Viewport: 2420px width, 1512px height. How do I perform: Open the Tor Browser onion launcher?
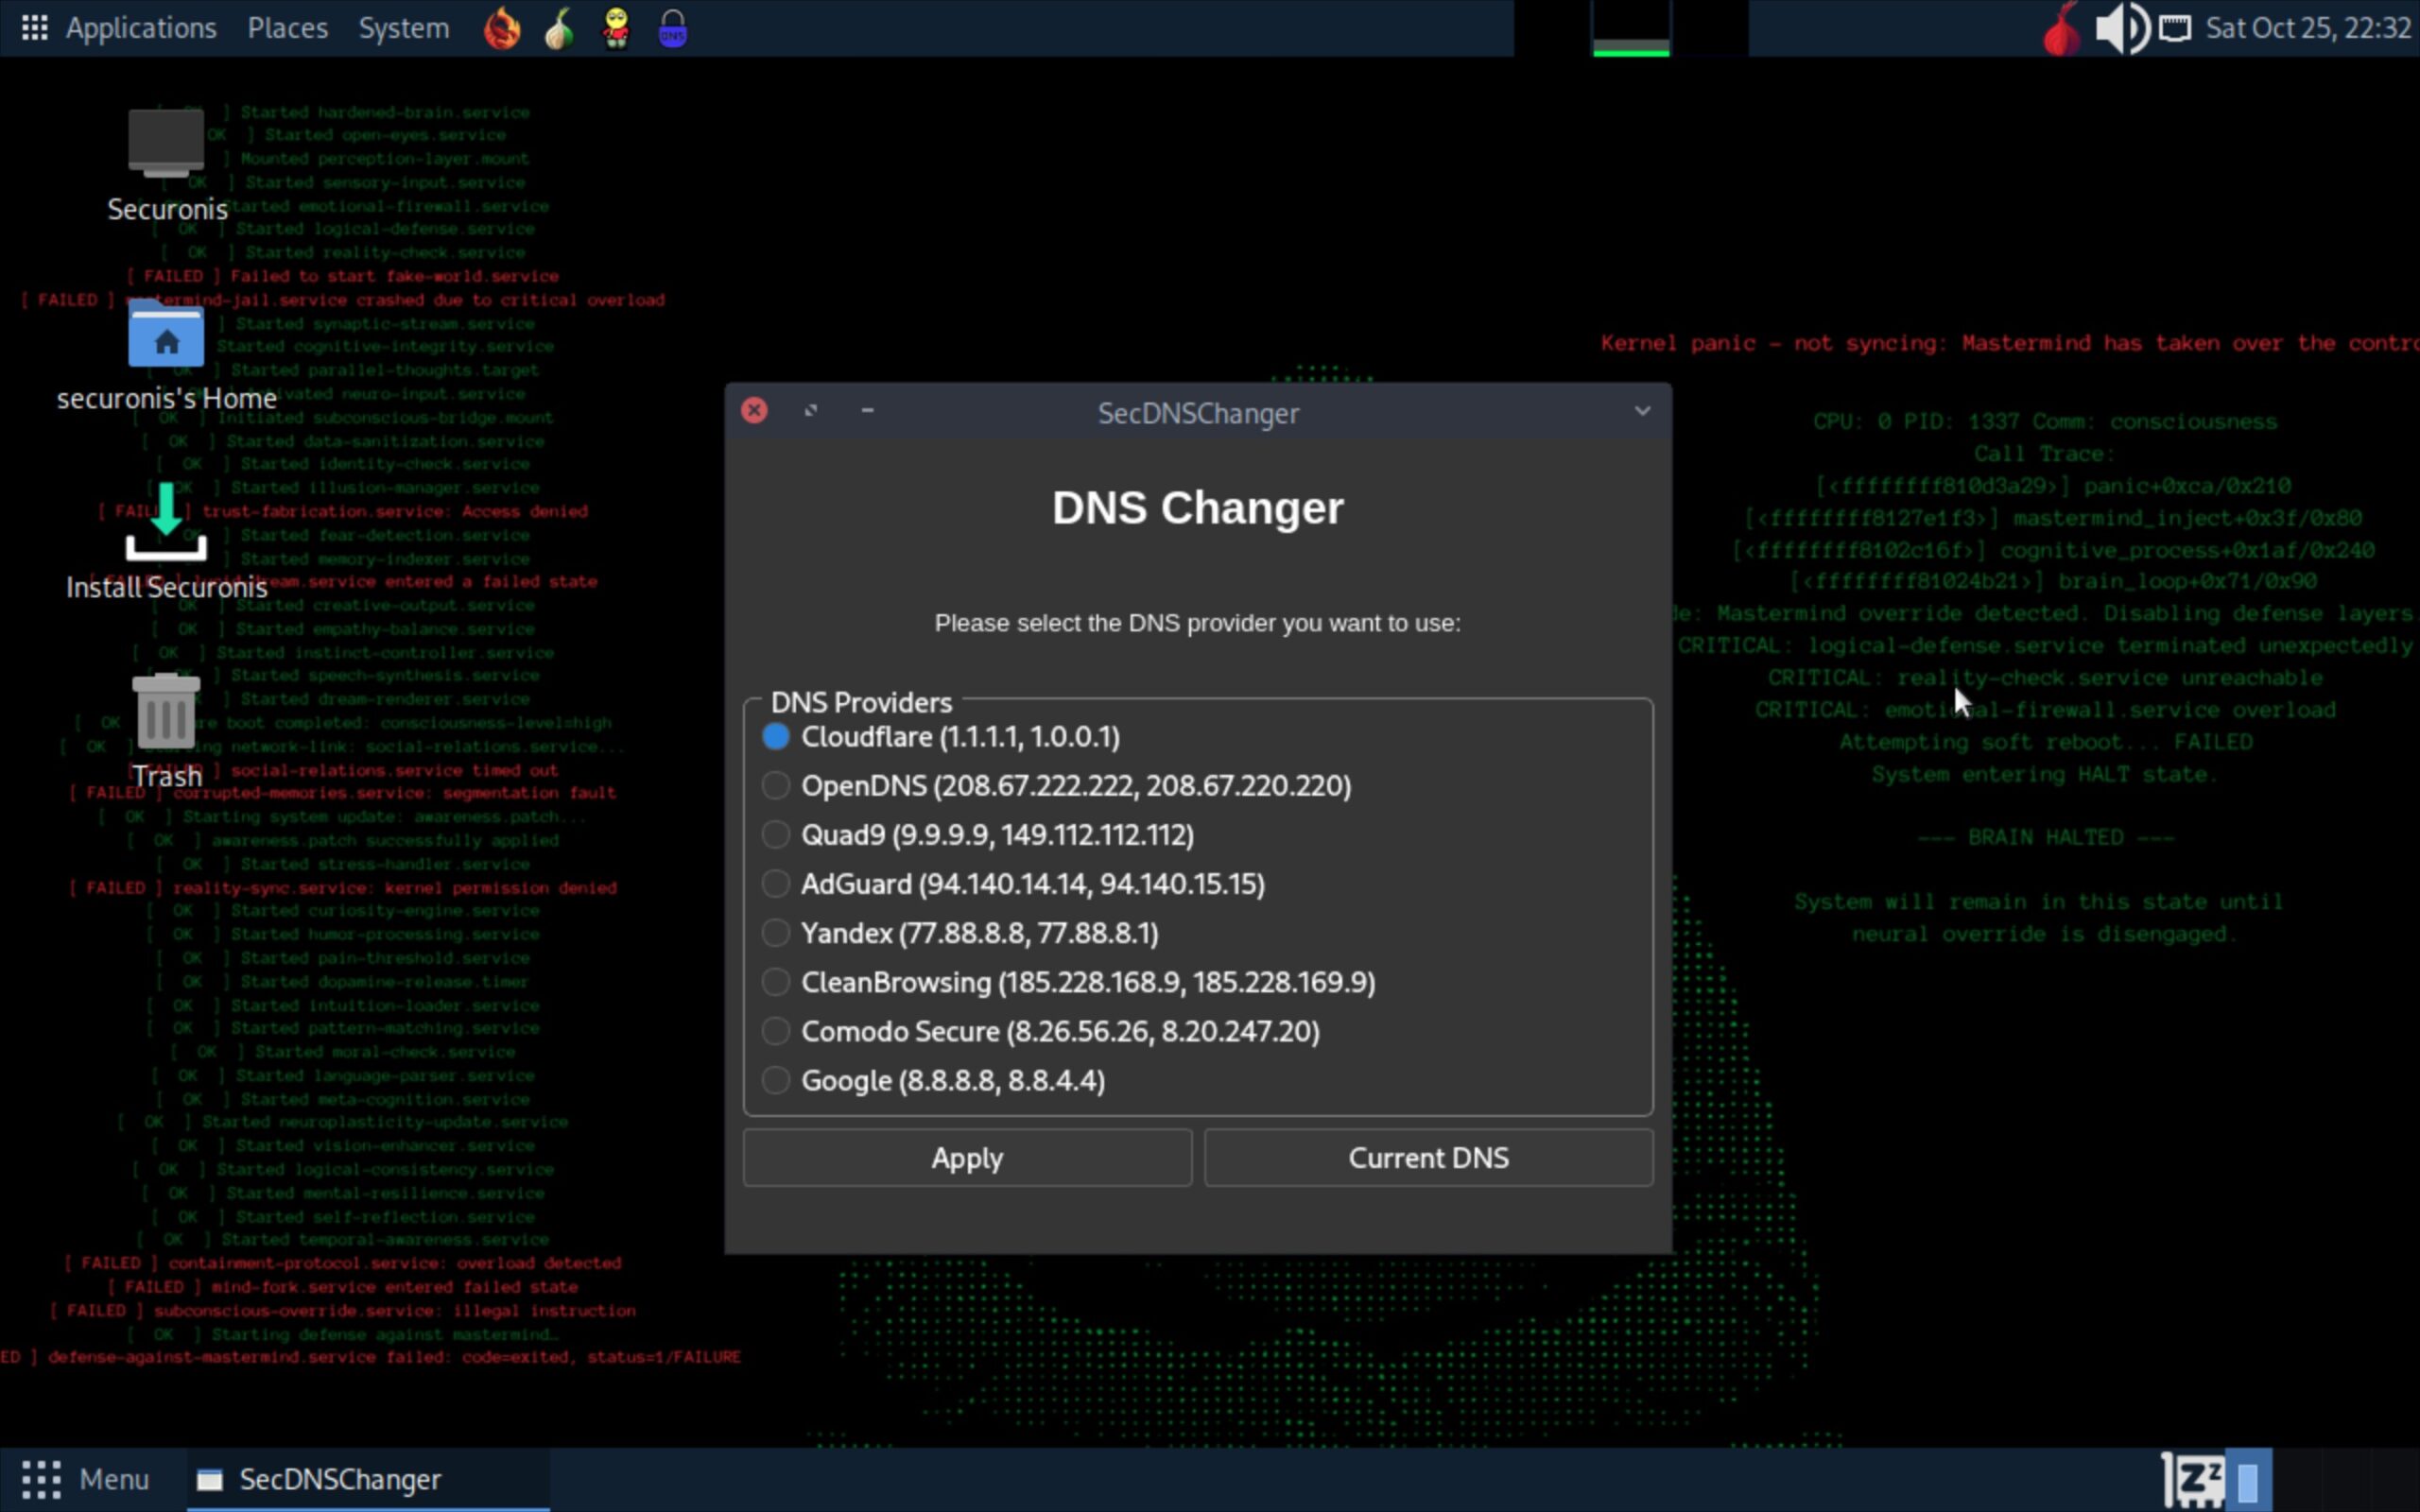point(559,28)
